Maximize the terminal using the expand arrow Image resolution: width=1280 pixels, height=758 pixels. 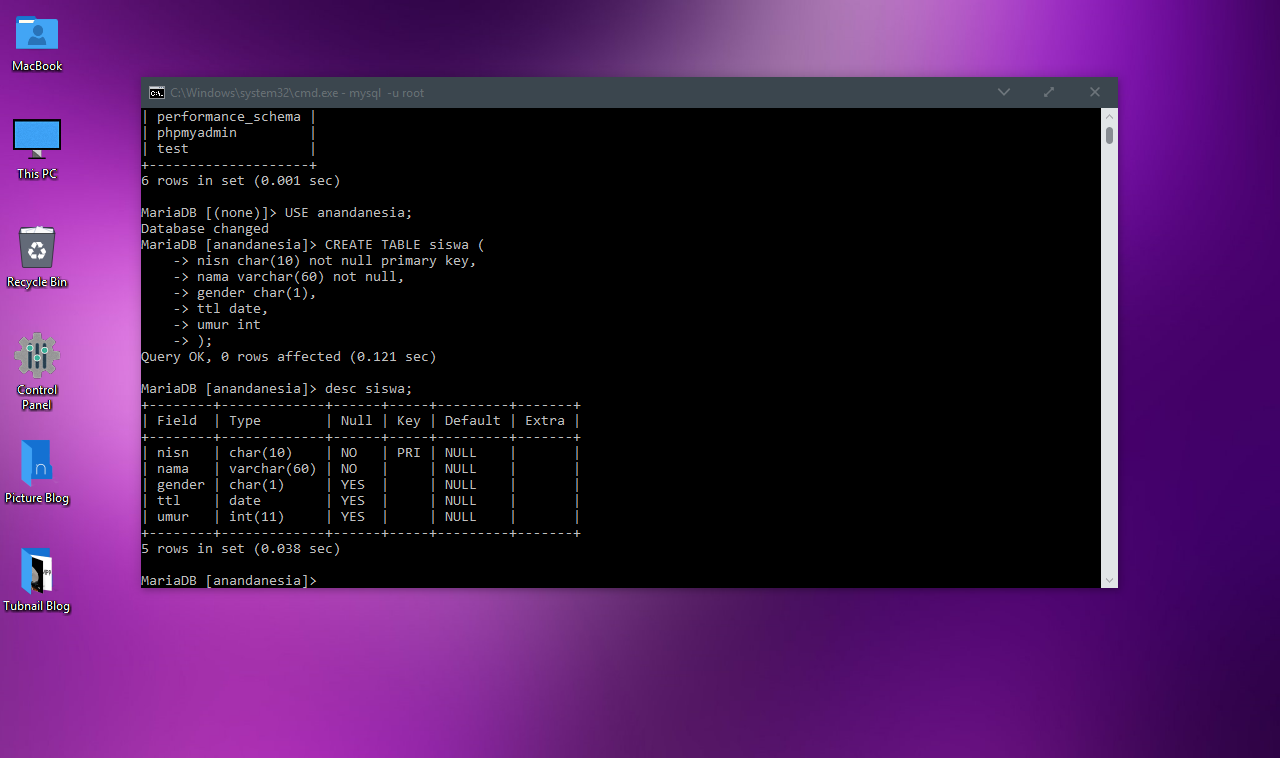(x=1048, y=92)
